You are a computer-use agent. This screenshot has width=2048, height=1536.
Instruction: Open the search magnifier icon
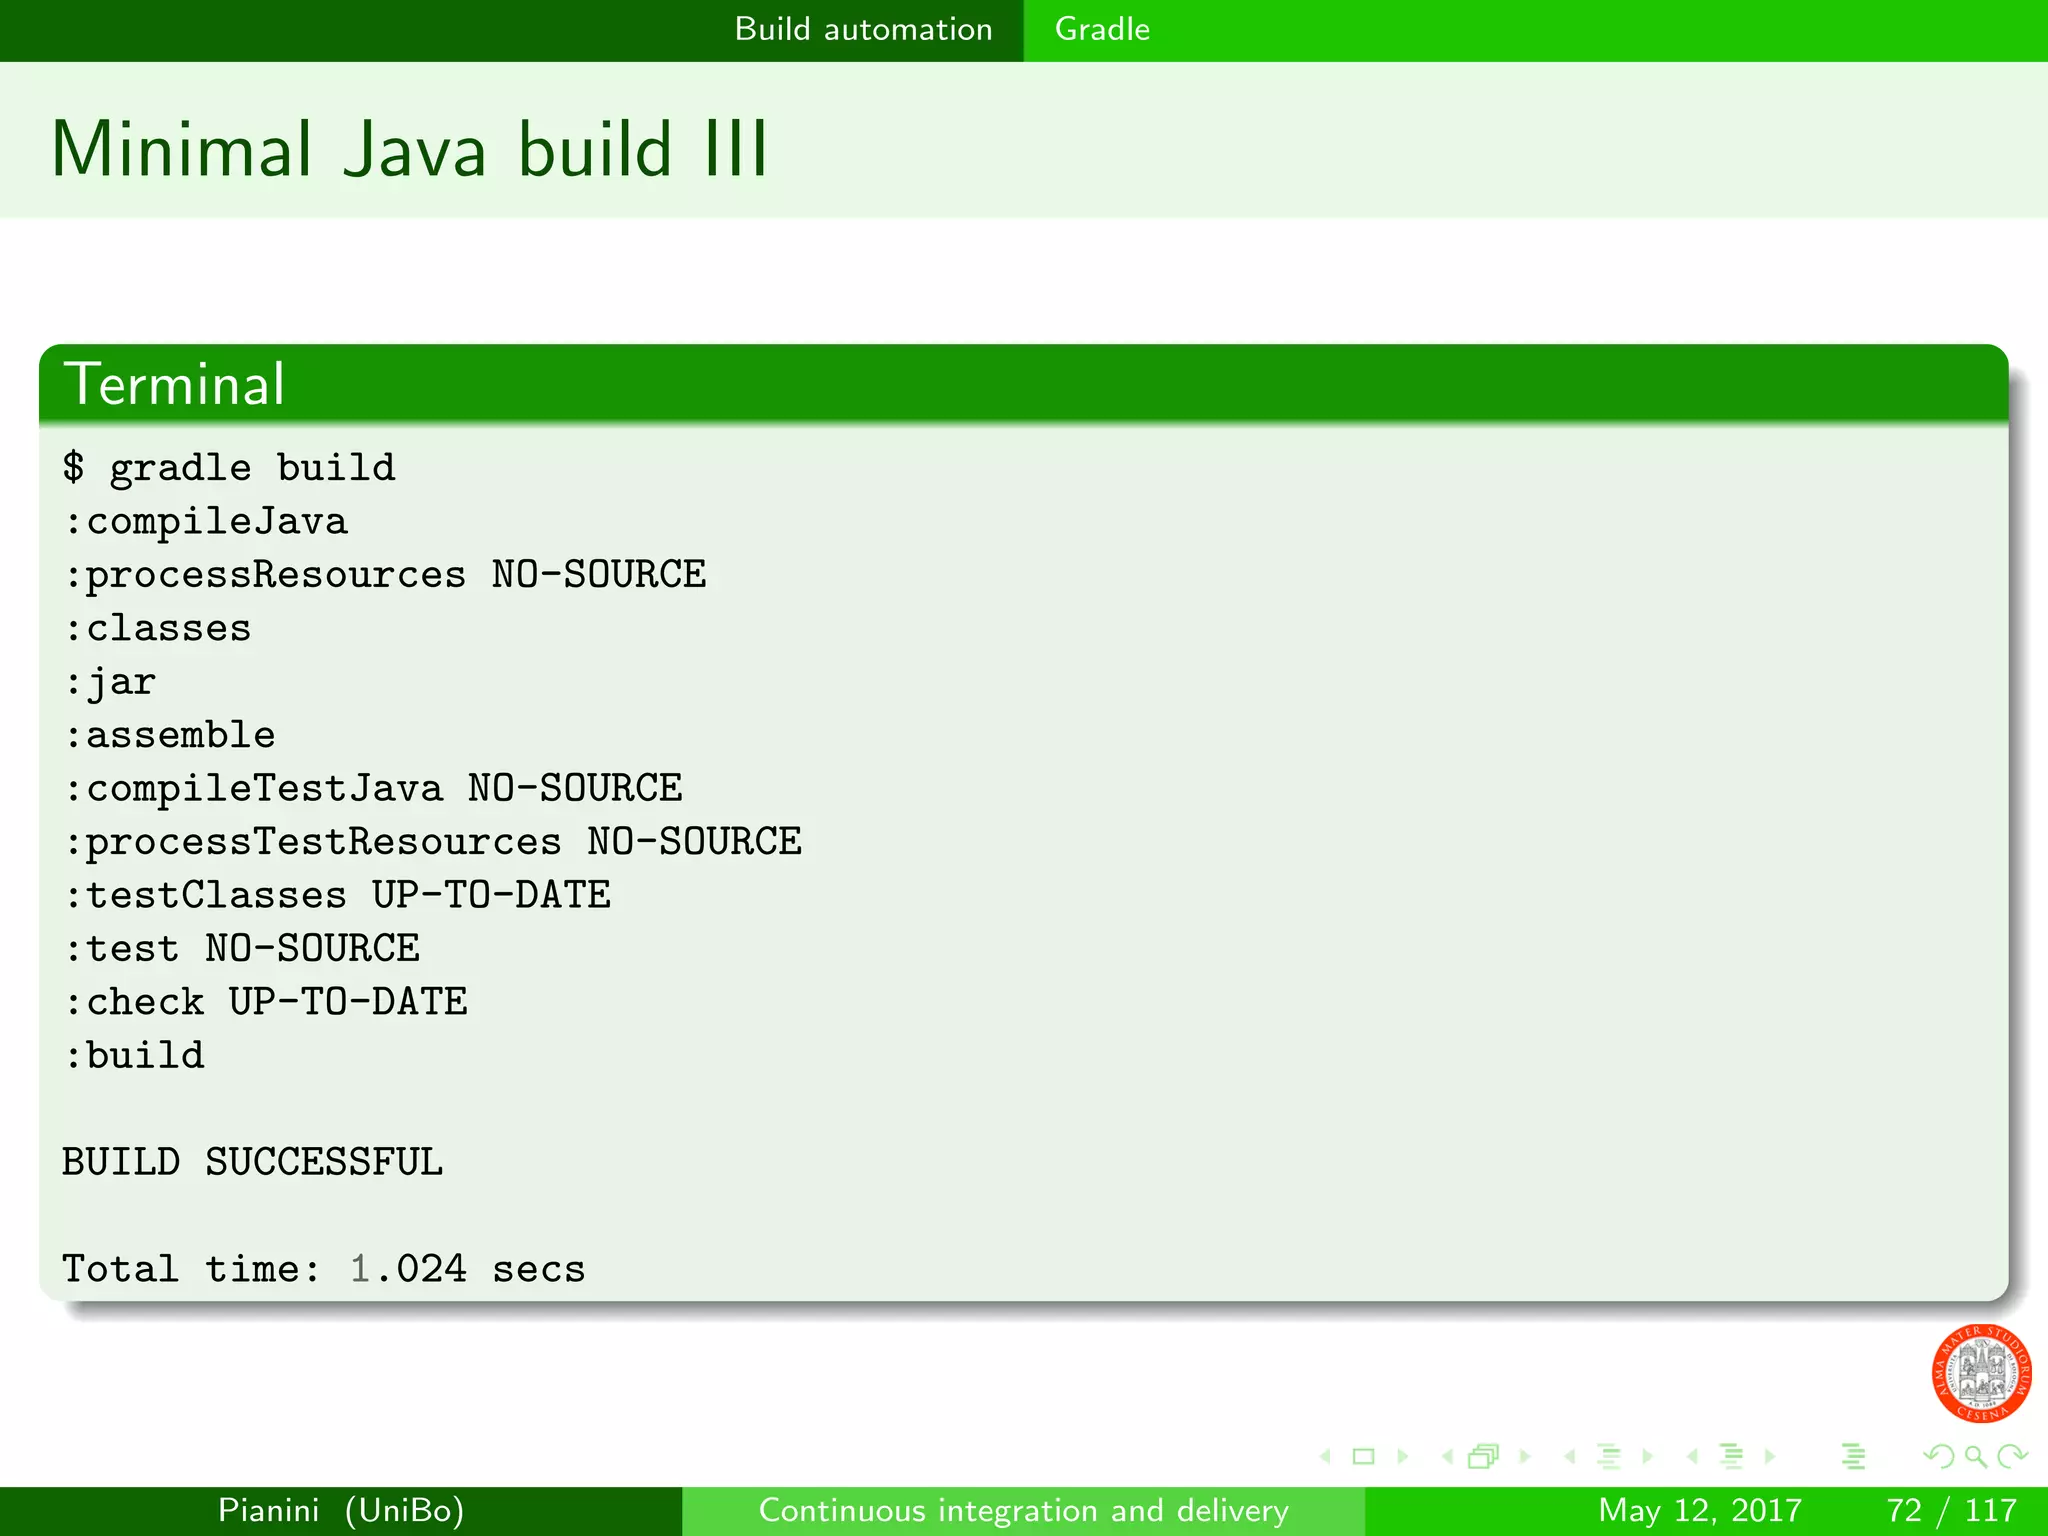(x=1976, y=1457)
